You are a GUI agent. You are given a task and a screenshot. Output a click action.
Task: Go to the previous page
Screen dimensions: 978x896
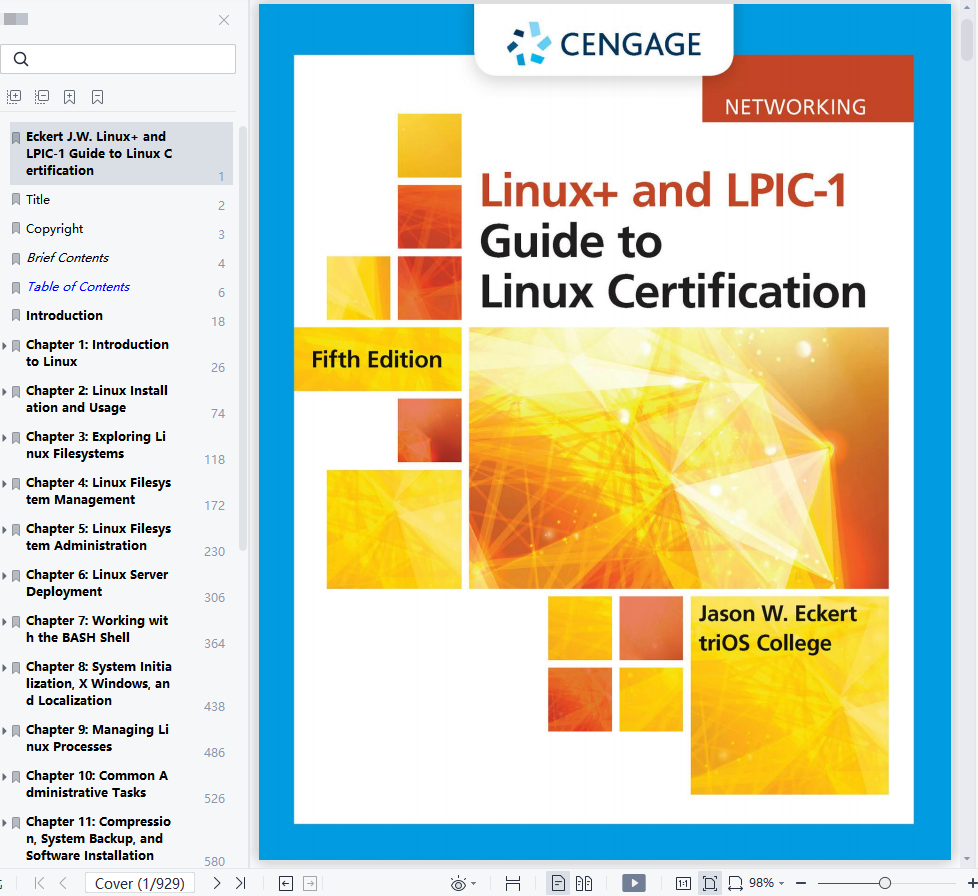63,883
